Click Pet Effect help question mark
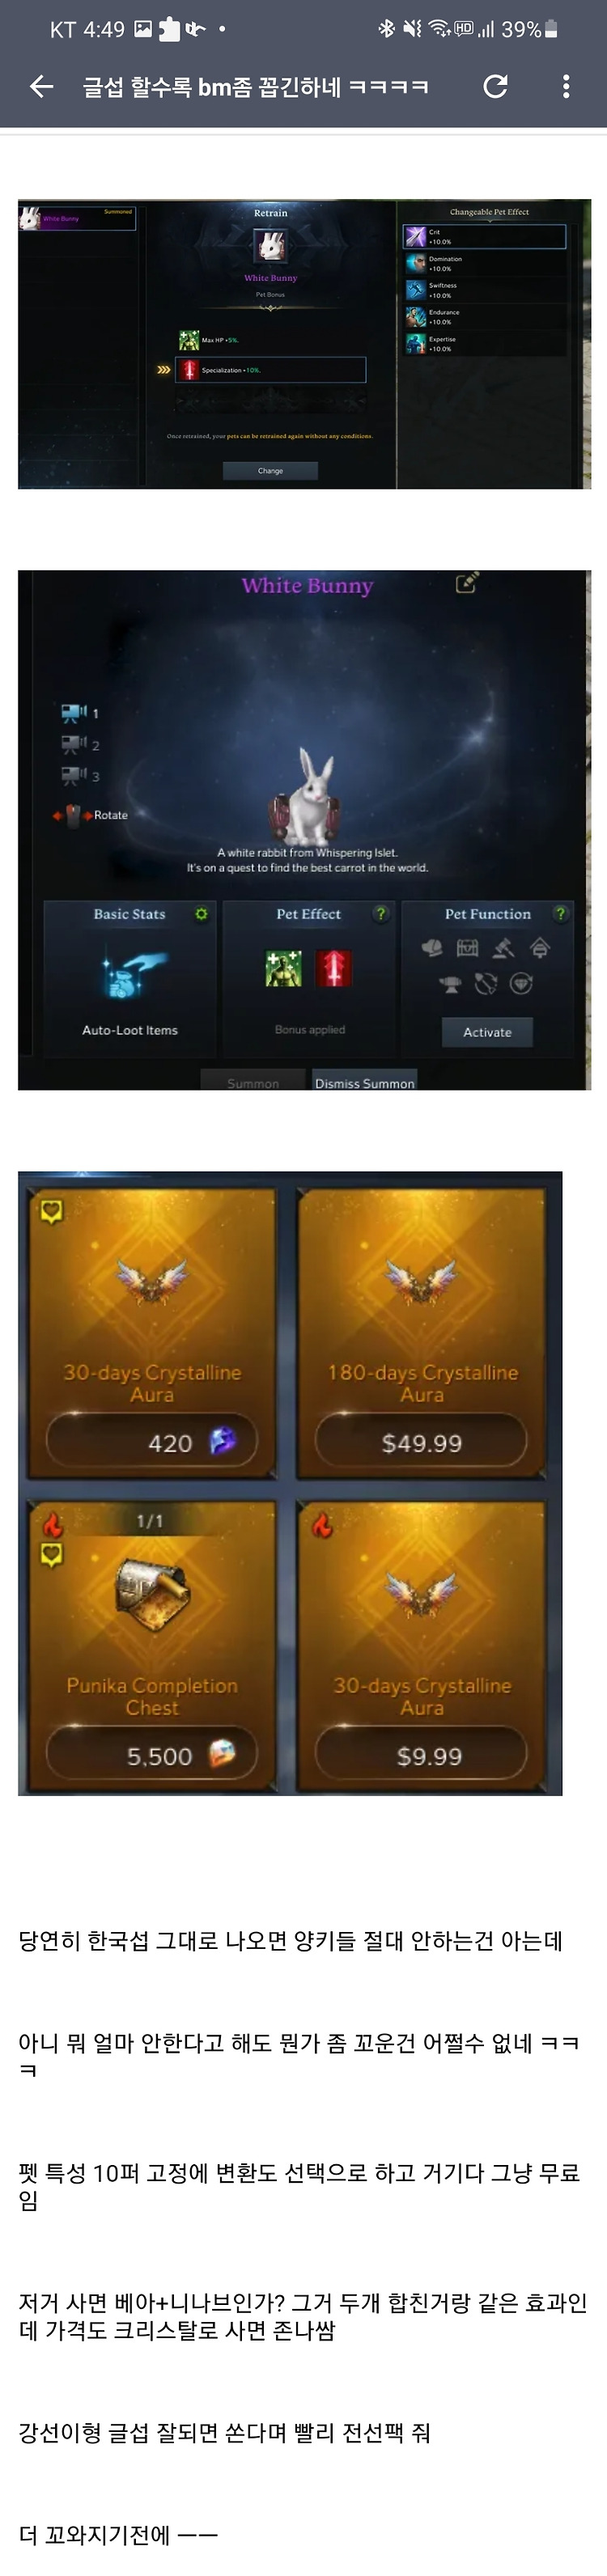 tap(380, 914)
